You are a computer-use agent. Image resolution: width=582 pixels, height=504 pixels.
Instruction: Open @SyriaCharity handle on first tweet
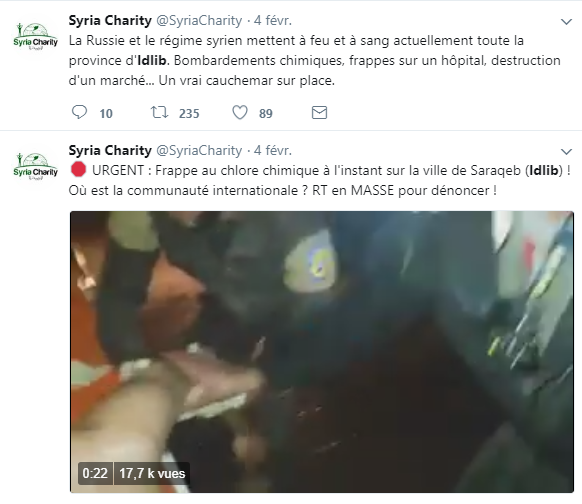coord(199,20)
